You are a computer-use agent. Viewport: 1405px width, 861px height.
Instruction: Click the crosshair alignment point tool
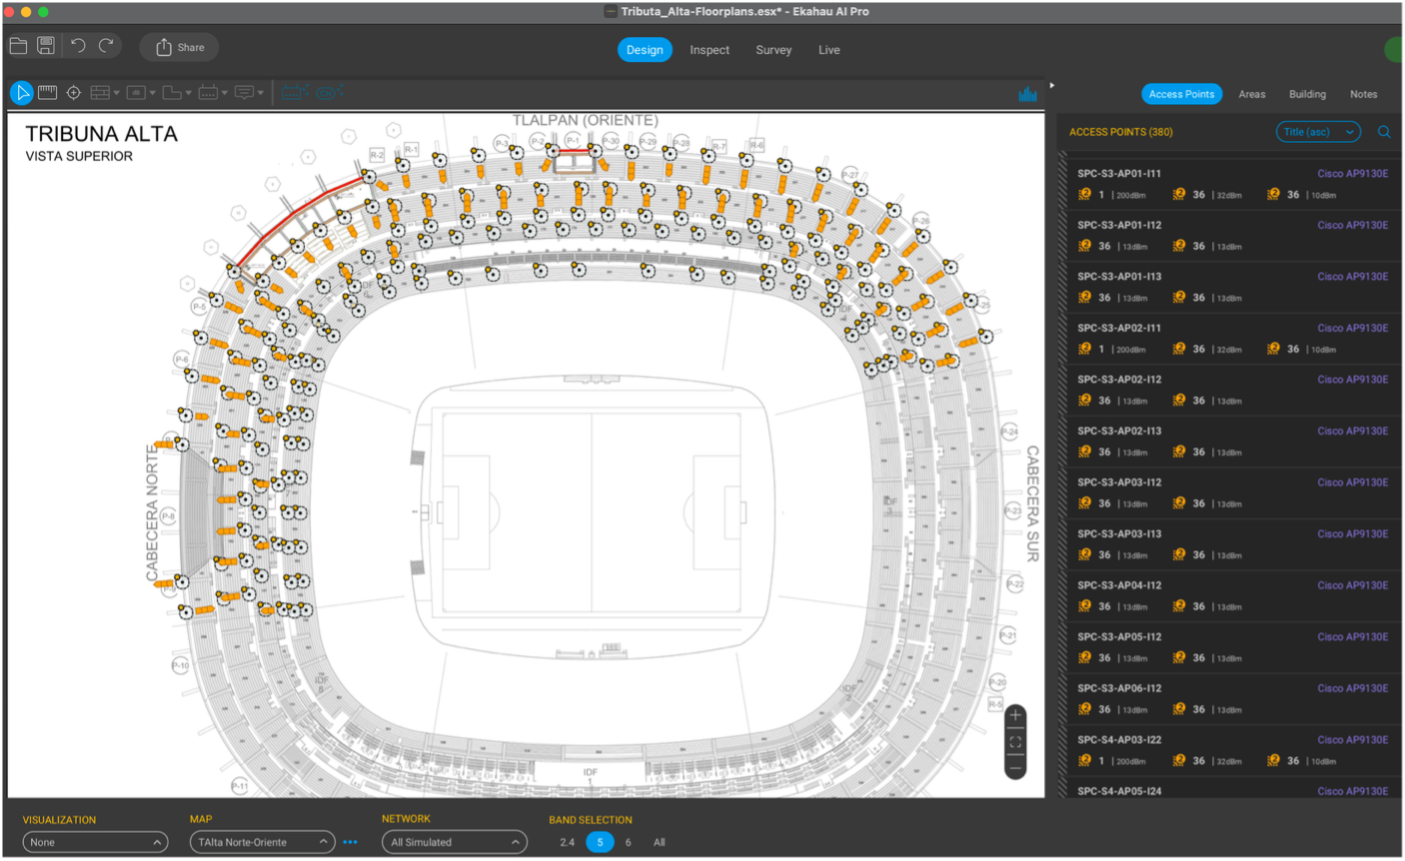click(x=74, y=93)
